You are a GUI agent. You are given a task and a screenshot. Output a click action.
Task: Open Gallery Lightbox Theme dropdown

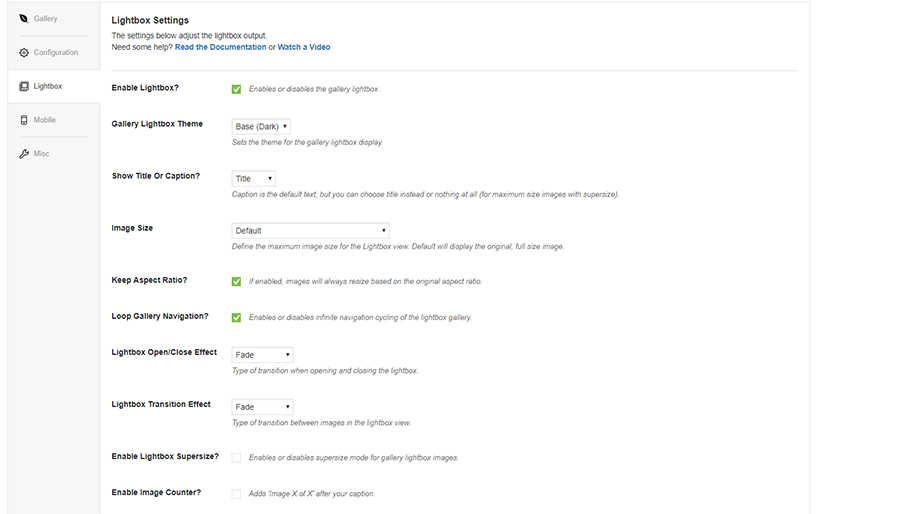[261, 127]
